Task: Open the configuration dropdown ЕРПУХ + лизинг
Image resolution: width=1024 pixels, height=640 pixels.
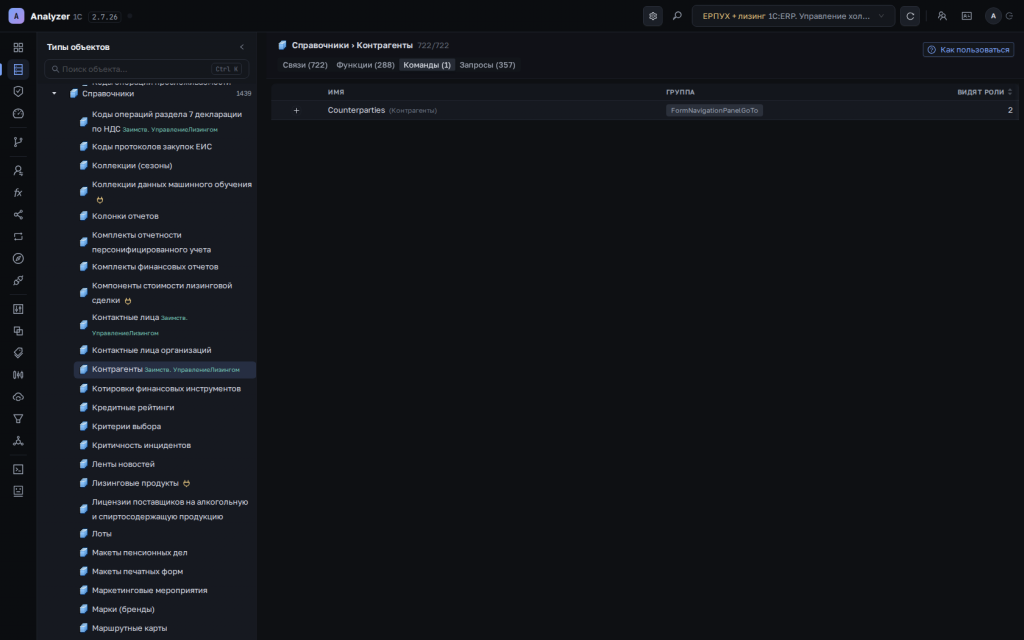Action: [793, 16]
